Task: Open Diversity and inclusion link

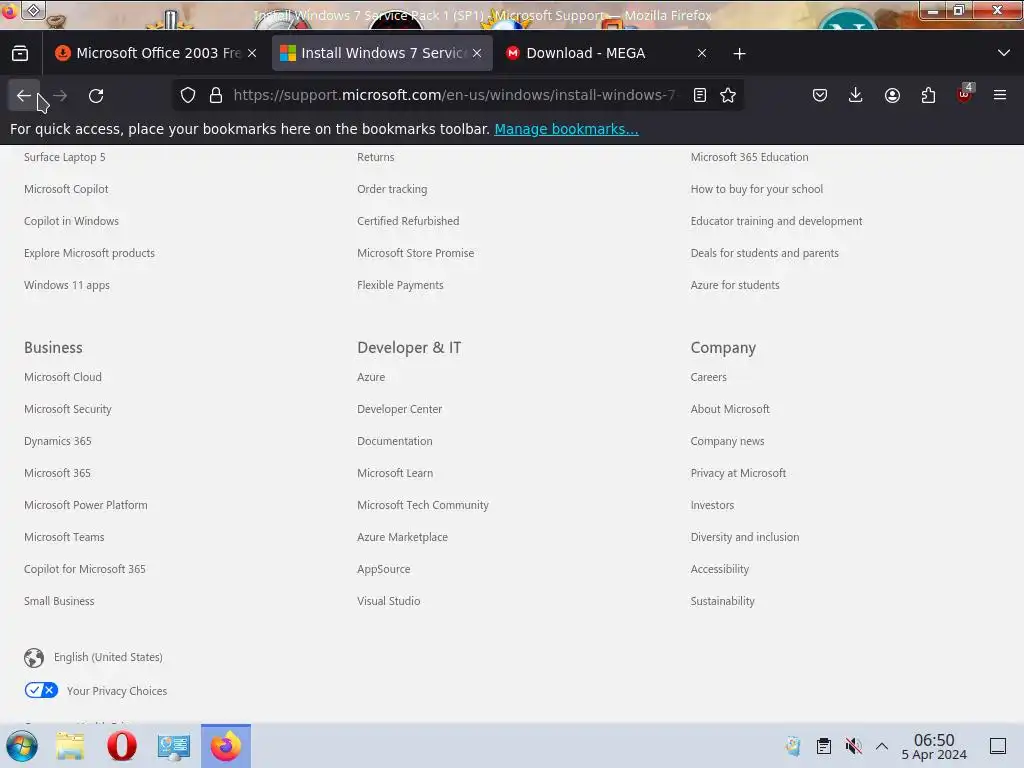Action: click(x=745, y=537)
